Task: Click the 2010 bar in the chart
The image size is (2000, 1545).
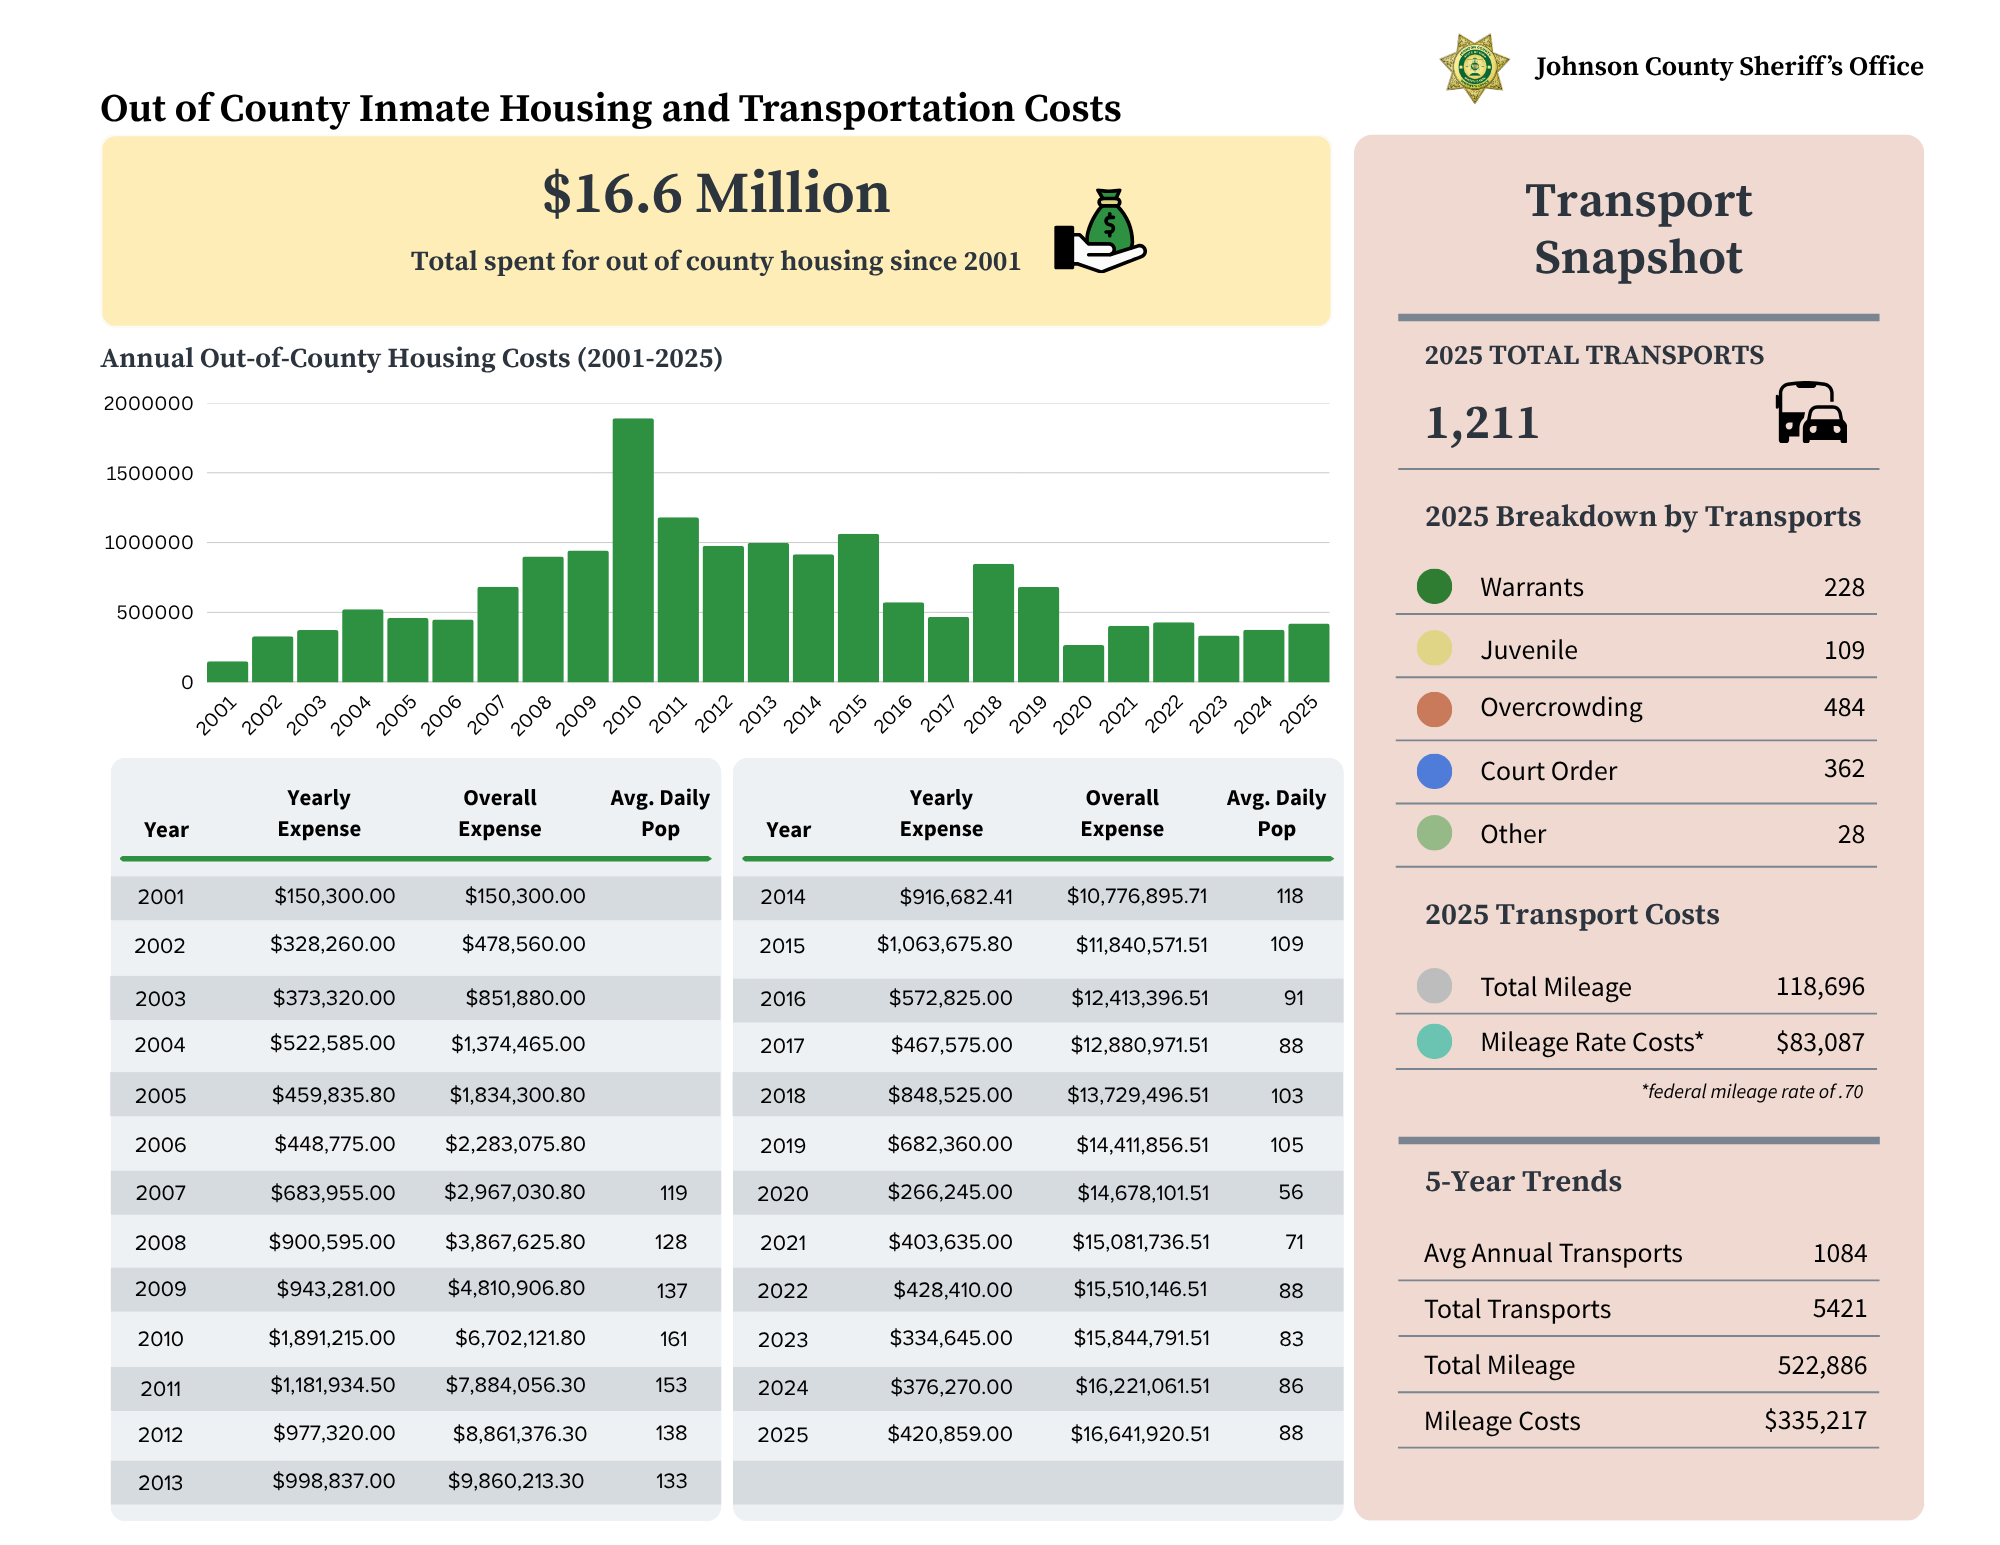Action: [x=633, y=550]
